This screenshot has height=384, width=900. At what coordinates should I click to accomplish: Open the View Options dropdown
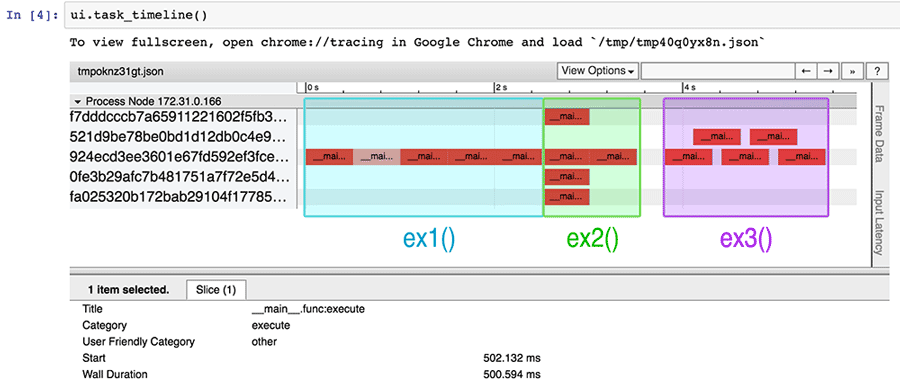[x=598, y=71]
